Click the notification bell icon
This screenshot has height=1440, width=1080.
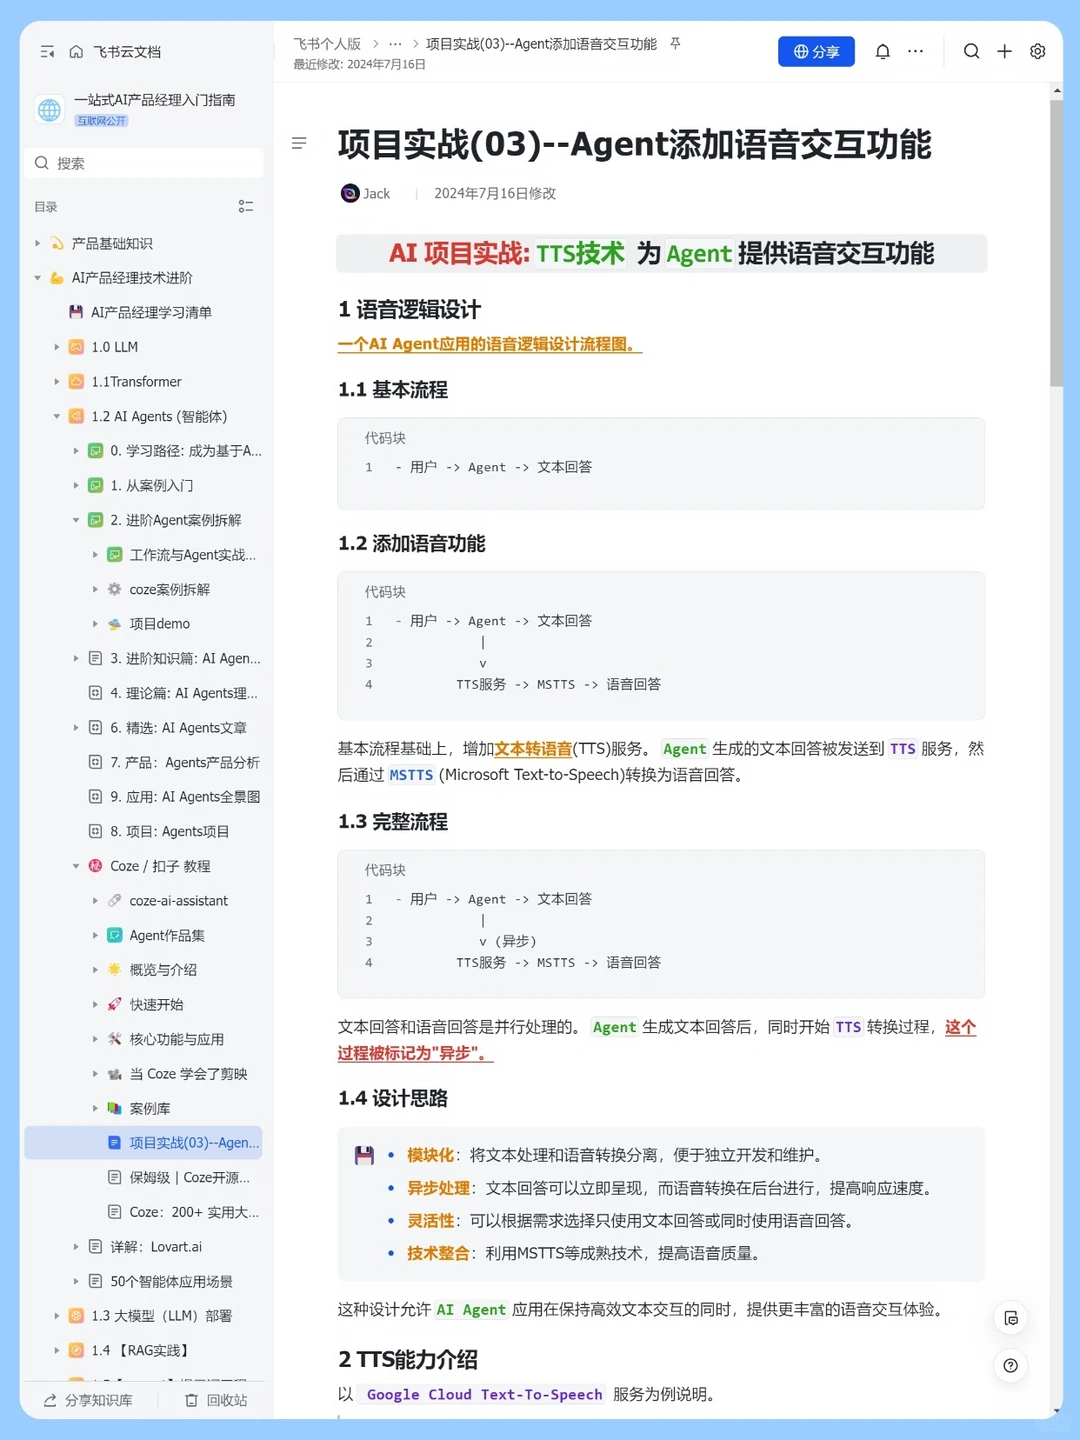882,51
